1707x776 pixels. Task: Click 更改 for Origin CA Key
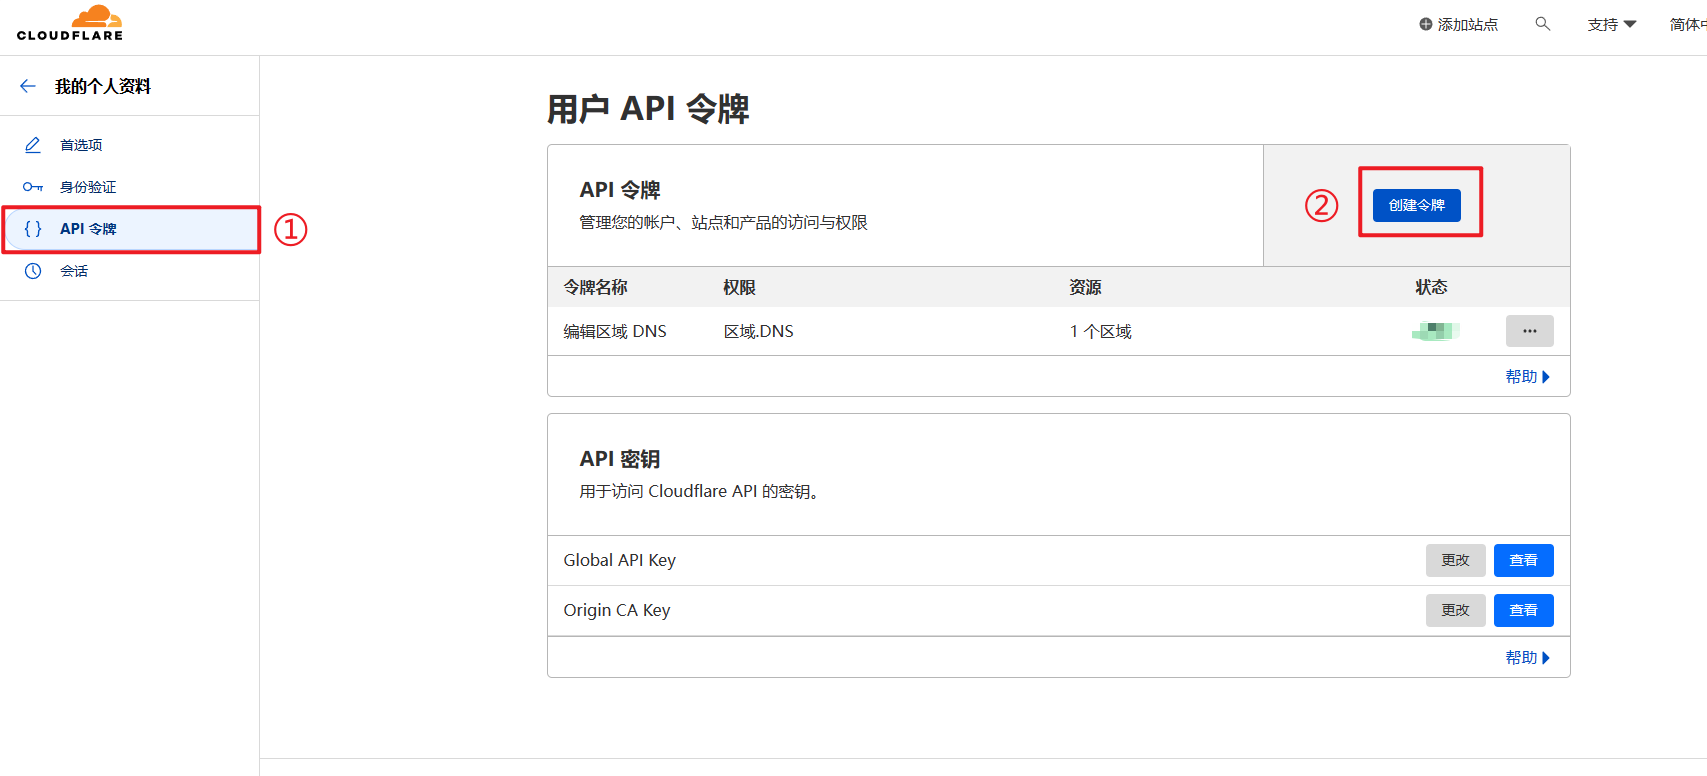click(x=1456, y=610)
